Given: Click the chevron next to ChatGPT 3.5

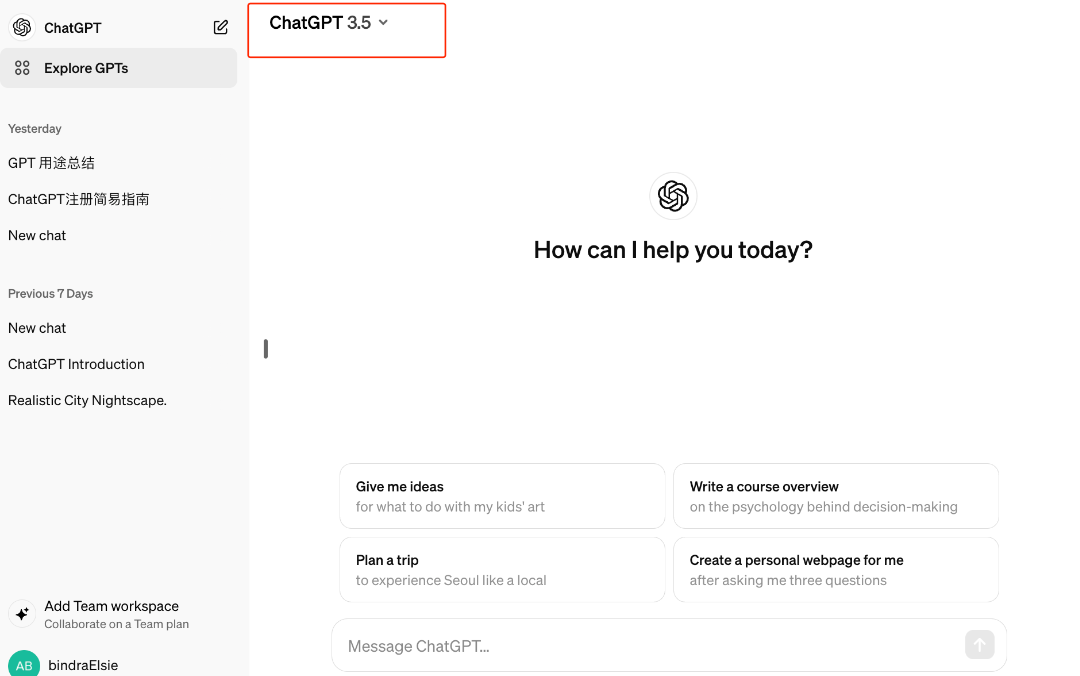Looking at the screenshot, I should [383, 23].
